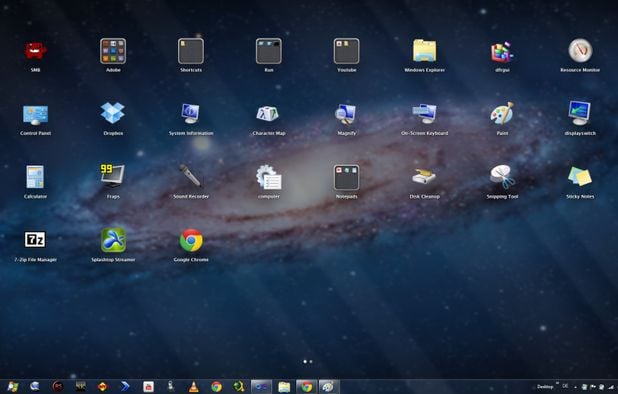Image resolution: width=618 pixels, height=394 pixels.
Task: Launch Resource Monitor
Action: (580, 50)
